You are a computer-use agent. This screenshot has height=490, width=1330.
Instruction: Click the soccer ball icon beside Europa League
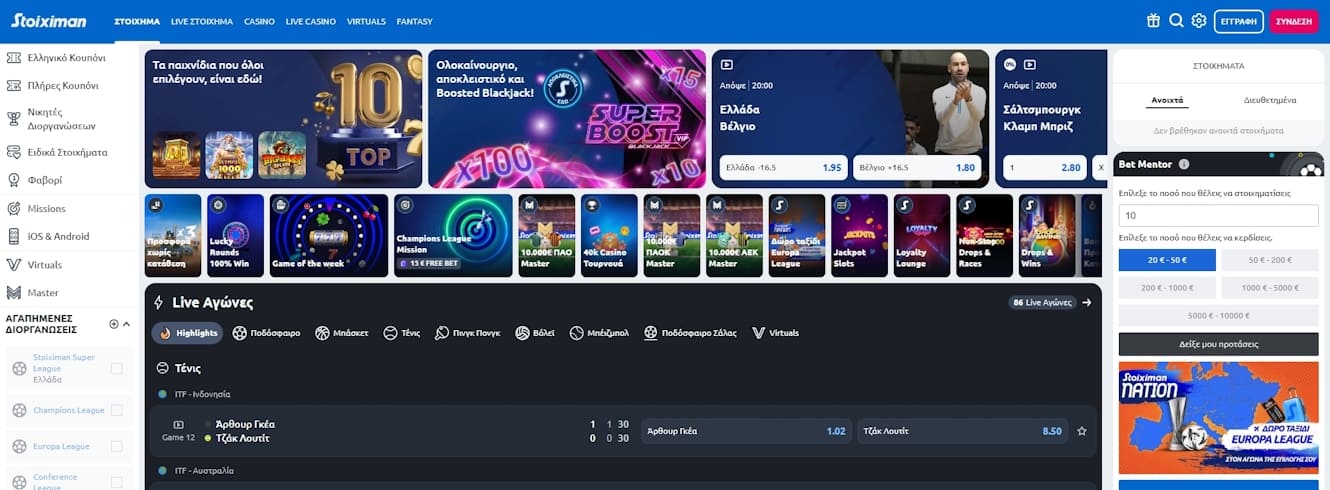[x=20, y=446]
